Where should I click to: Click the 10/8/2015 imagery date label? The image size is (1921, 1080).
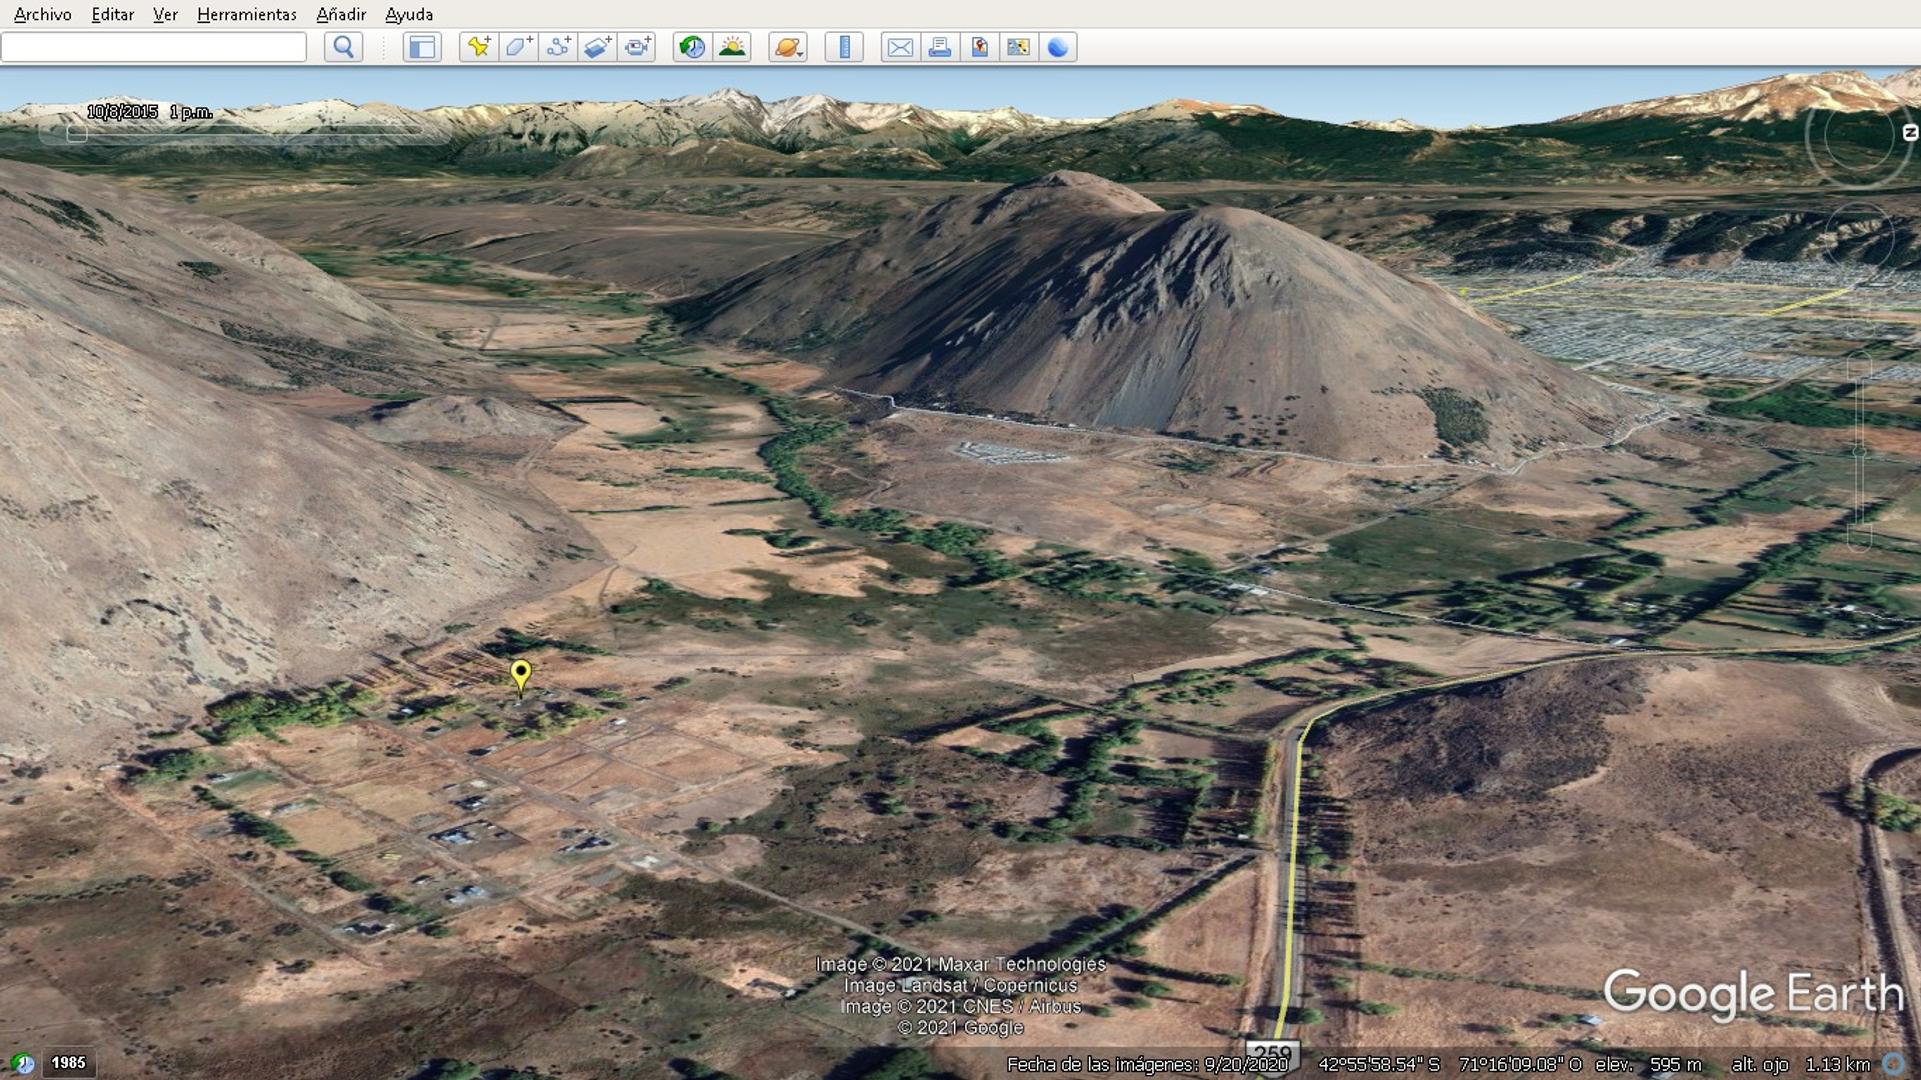tap(122, 112)
